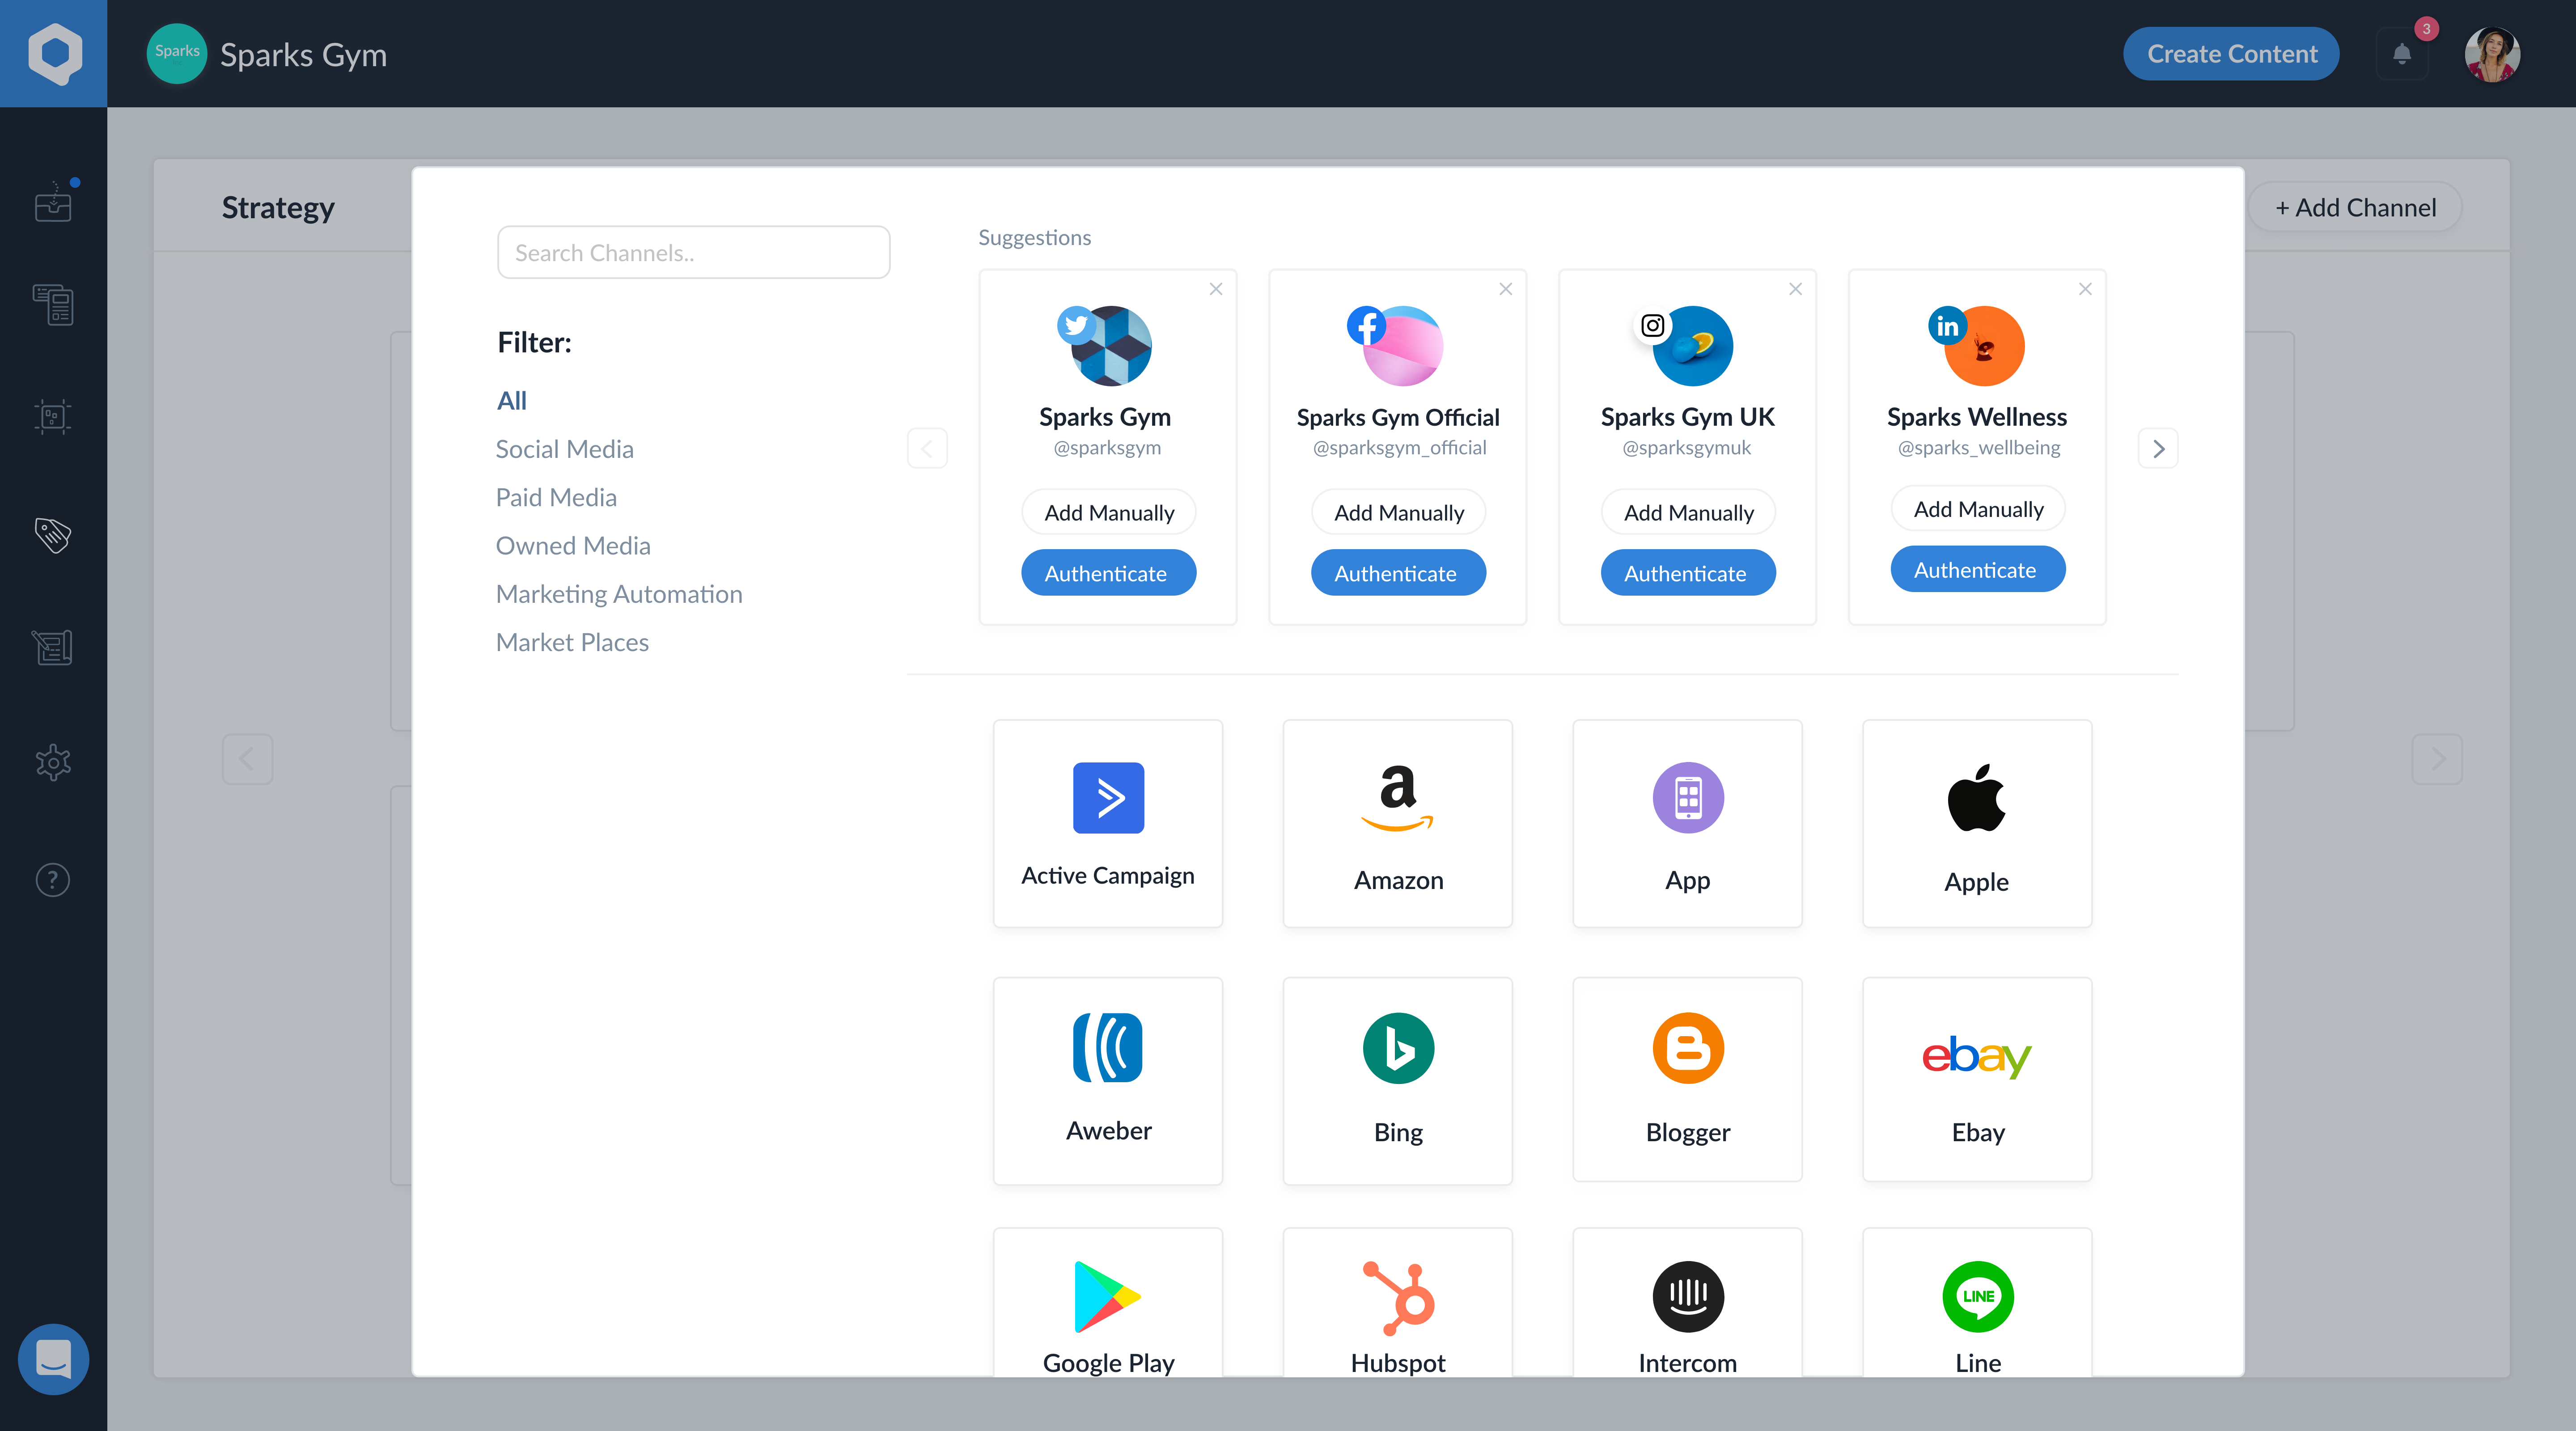The height and width of the screenshot is (1431, 2576).
Task: Click the inbox icon in left sidebar
Action: pos(53,203)
